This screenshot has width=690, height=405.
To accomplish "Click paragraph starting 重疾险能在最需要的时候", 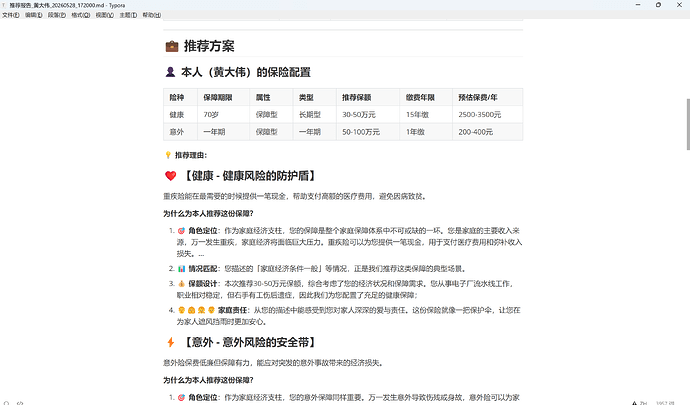I will tap(294, 196).
